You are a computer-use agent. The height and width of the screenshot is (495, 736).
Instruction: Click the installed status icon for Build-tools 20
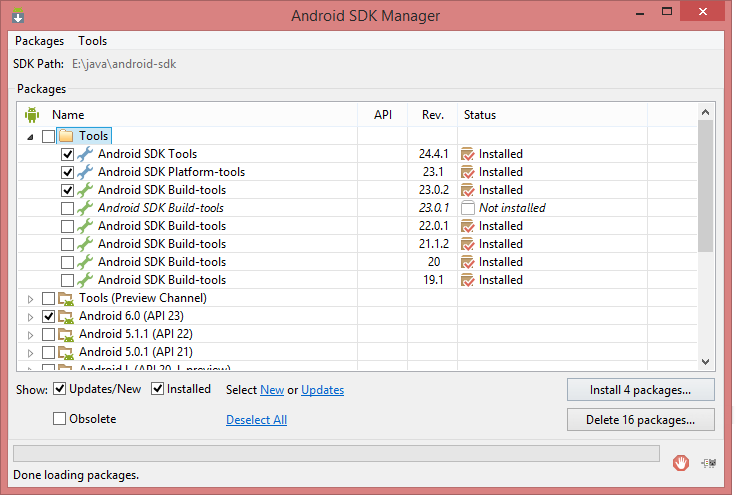pos(468,262)
